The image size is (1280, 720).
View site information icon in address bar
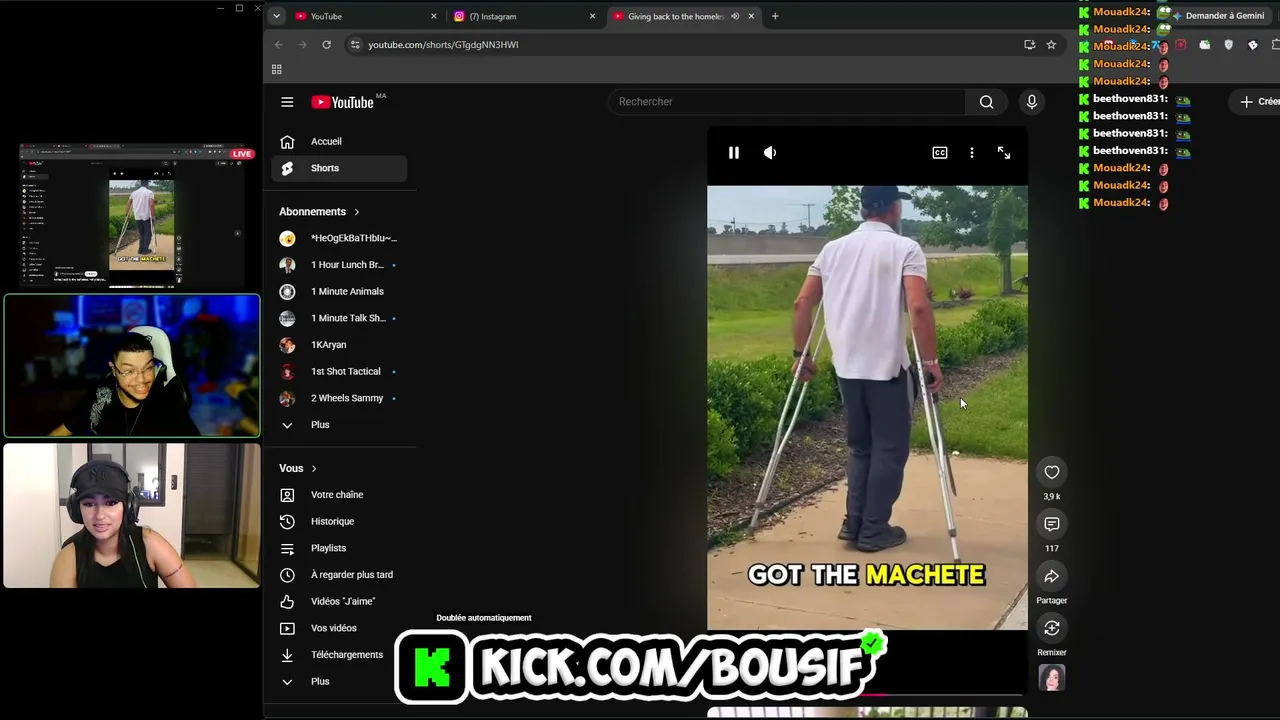click(x=355, y=45)
